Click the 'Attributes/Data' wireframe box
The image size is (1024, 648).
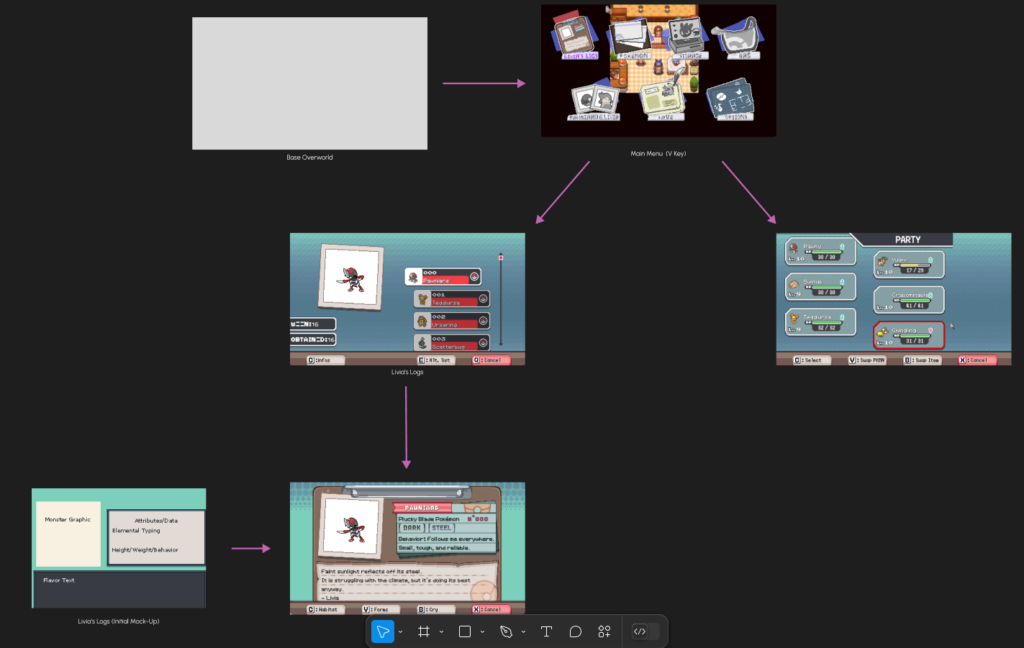click(x=156, y=538)
